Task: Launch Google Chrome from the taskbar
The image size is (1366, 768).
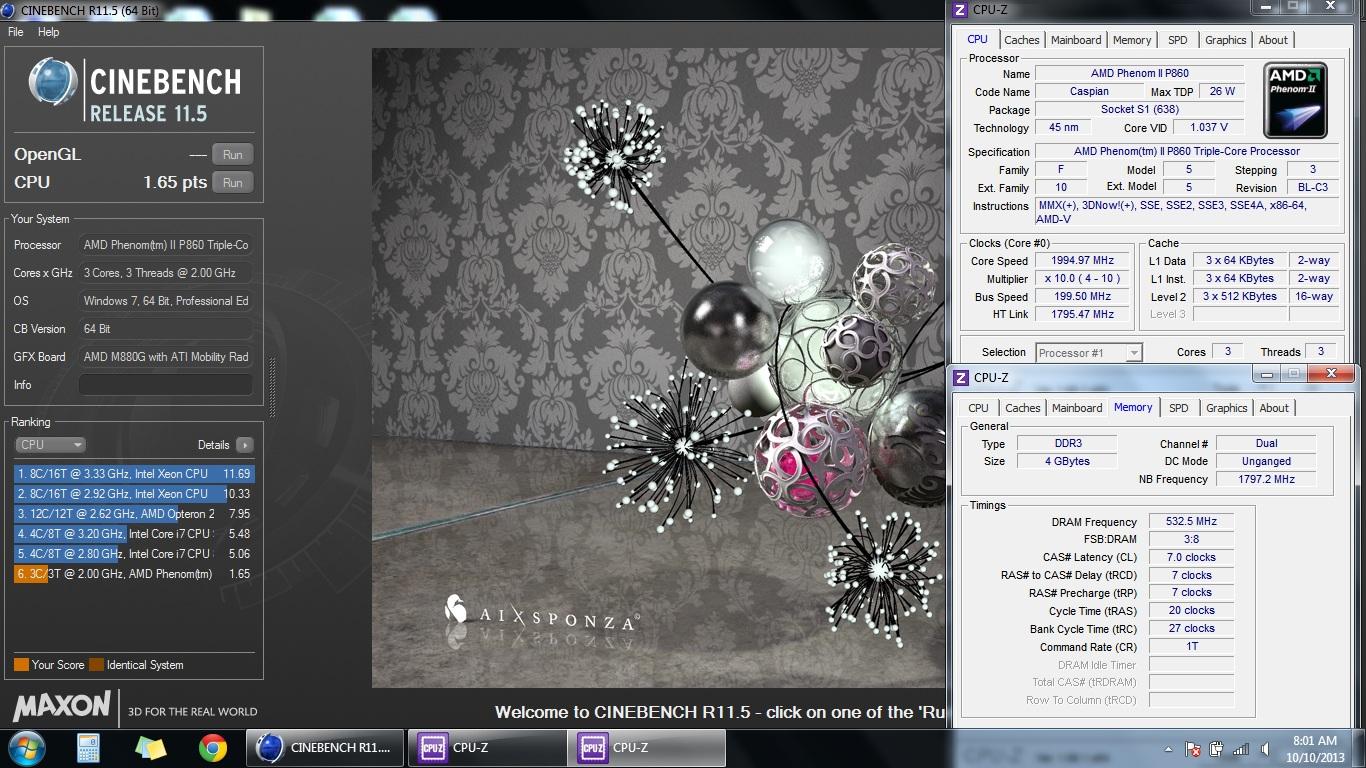Action: (212, 748)
